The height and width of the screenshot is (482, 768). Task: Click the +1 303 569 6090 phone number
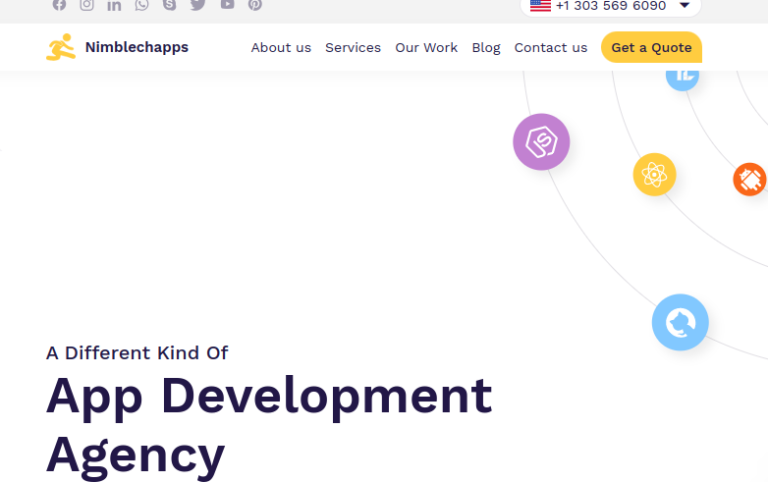point(611,6)
